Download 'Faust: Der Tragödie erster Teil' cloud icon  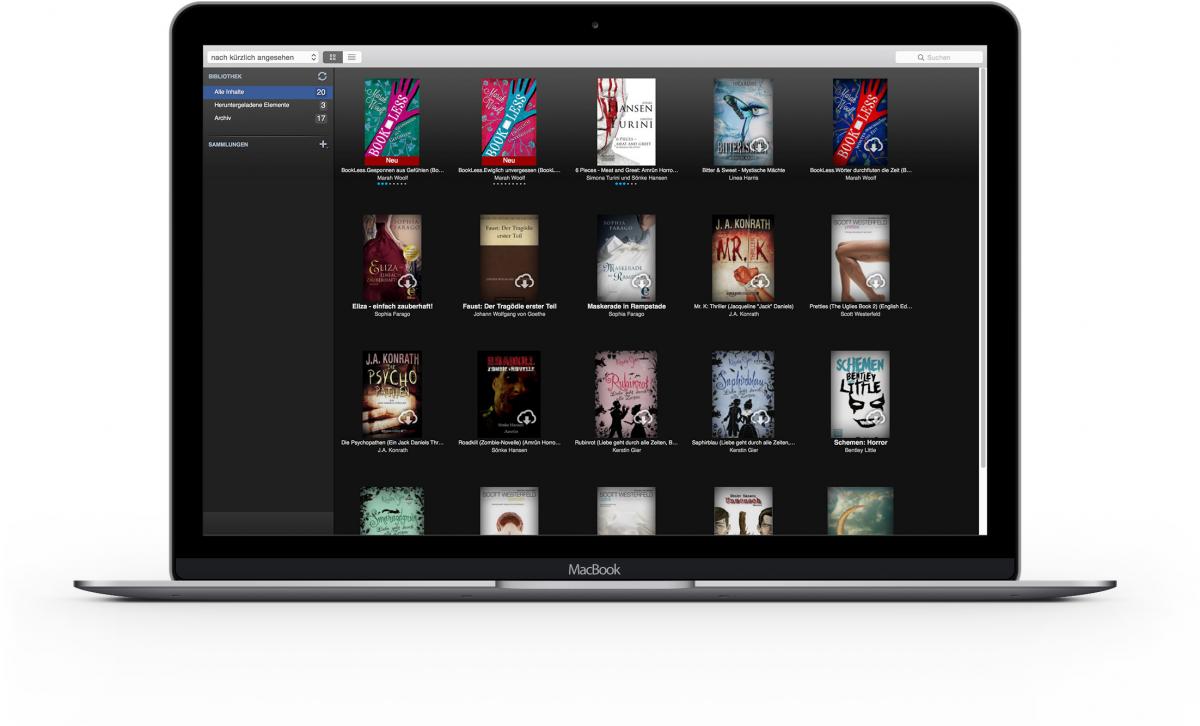525,282
